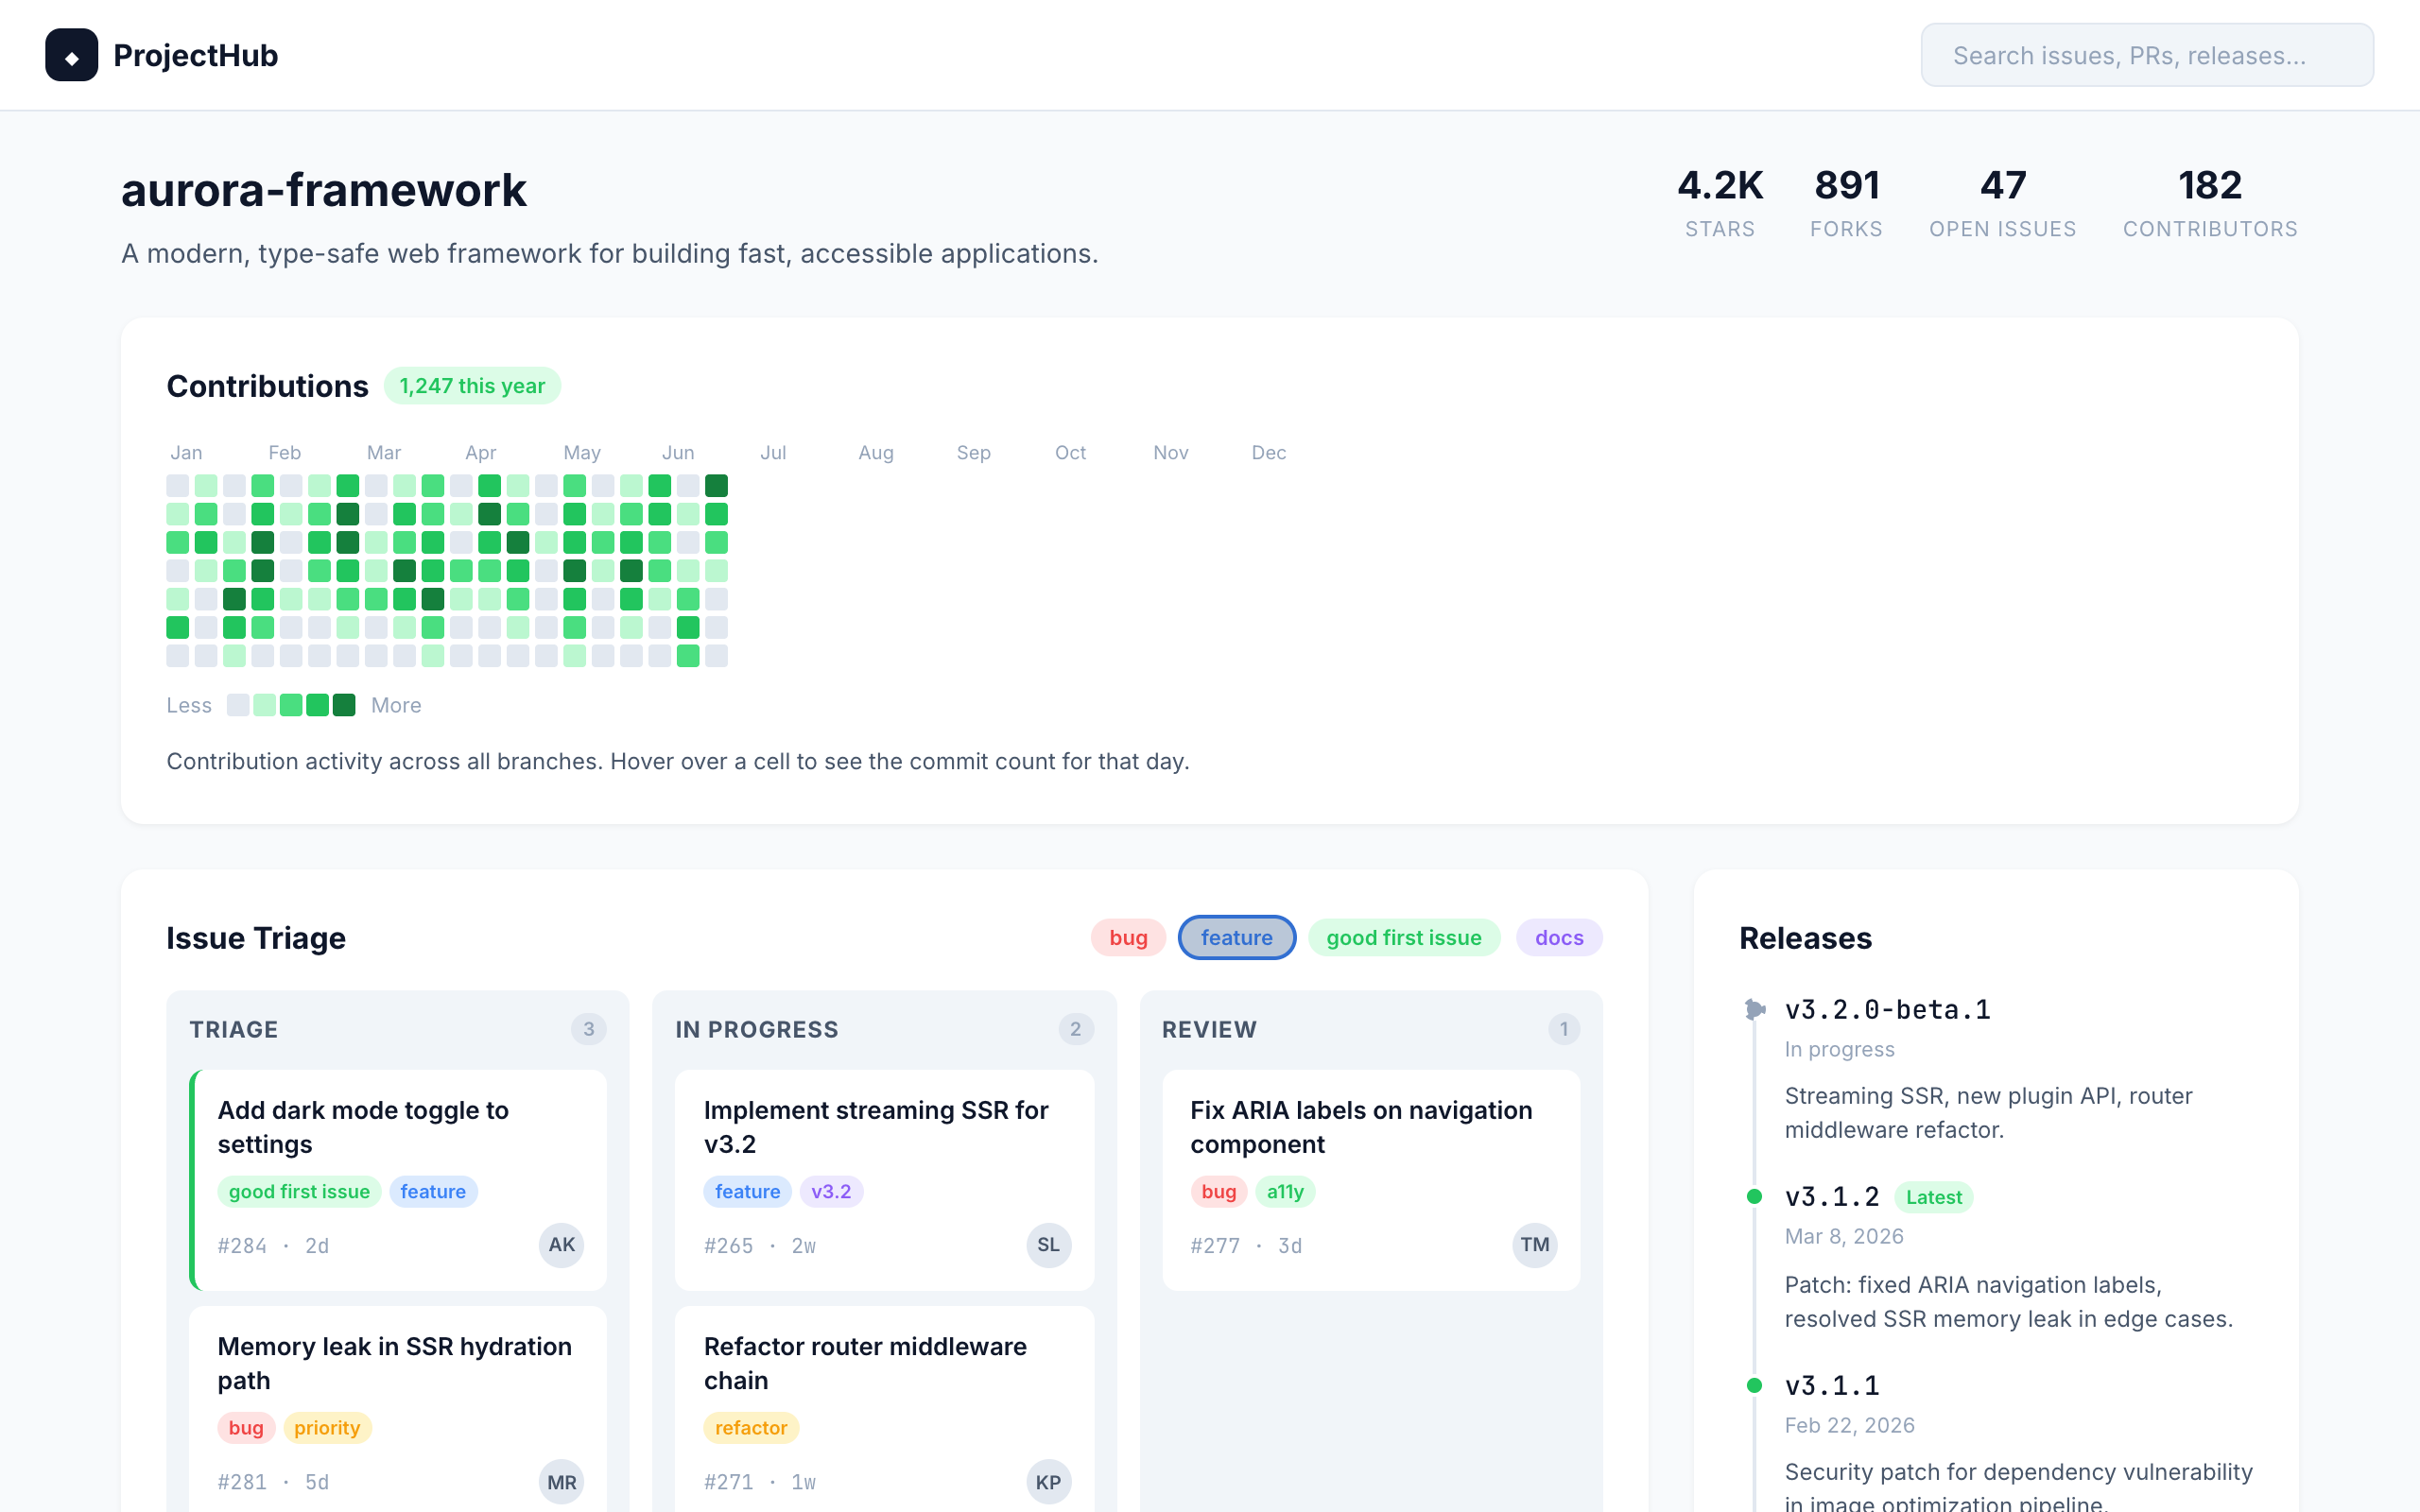The width and height of the screenshot is (2420, 1512).
Task: Click the darkest square in the heatmap legend
Action: point(345,705)
